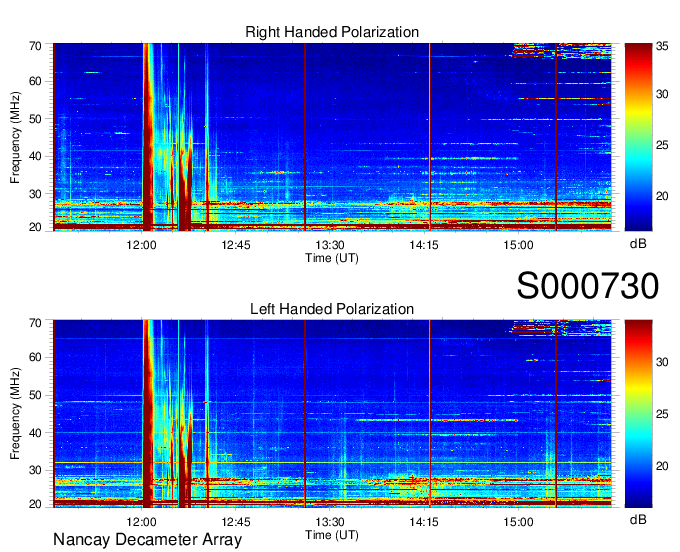Click the Left Handed plot's color scale bar
Screen dimensions: 680x552
click(638, 414)
